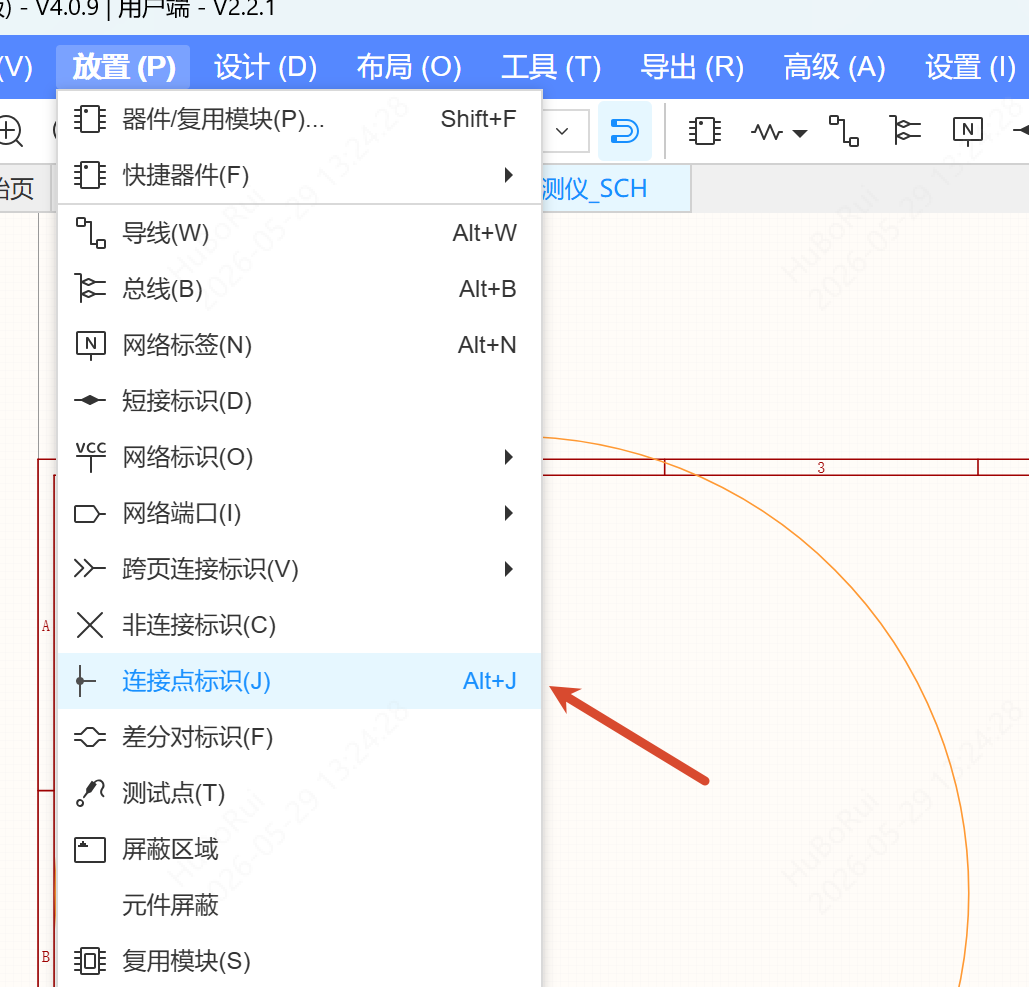Select 非连接标识(C) menu item
The width and height of the screenshot is (1029, 987).
[x=299, y=625]
